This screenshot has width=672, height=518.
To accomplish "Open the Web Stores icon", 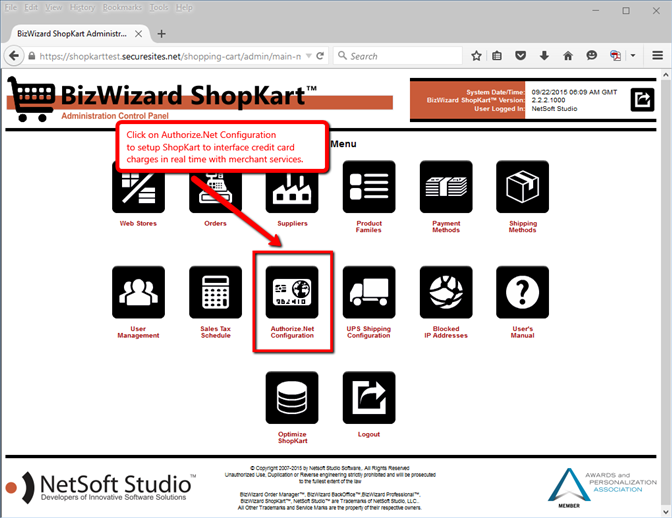I will 138,187.
